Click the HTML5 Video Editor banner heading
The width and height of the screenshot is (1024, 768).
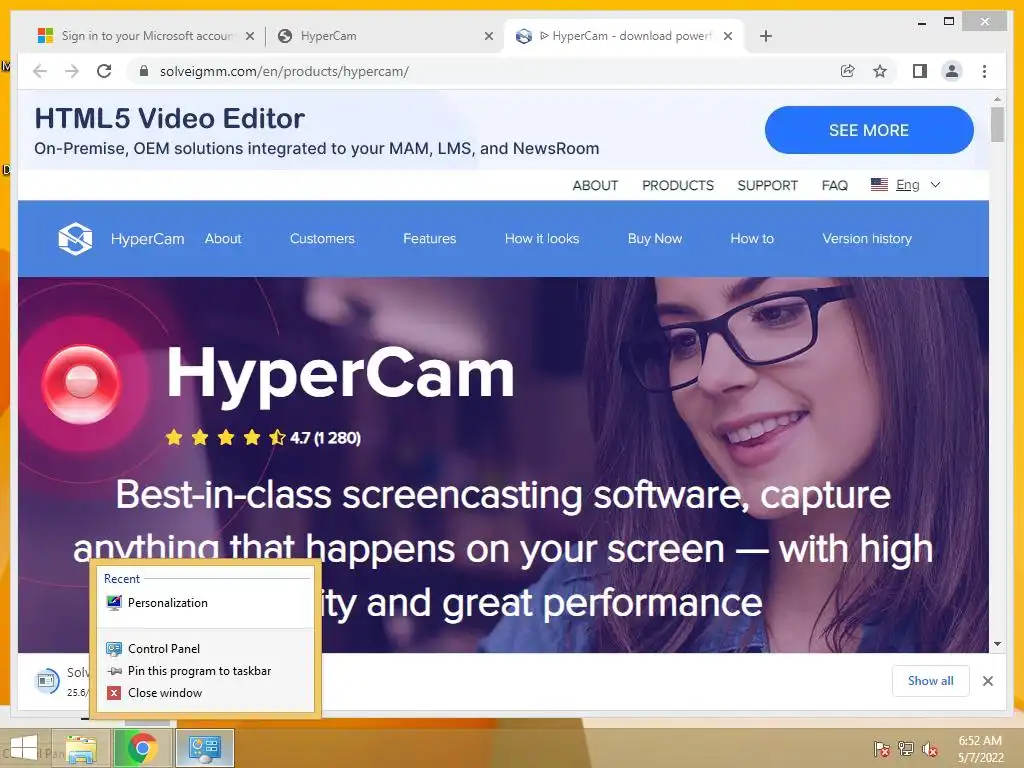(x=169, y=118)
